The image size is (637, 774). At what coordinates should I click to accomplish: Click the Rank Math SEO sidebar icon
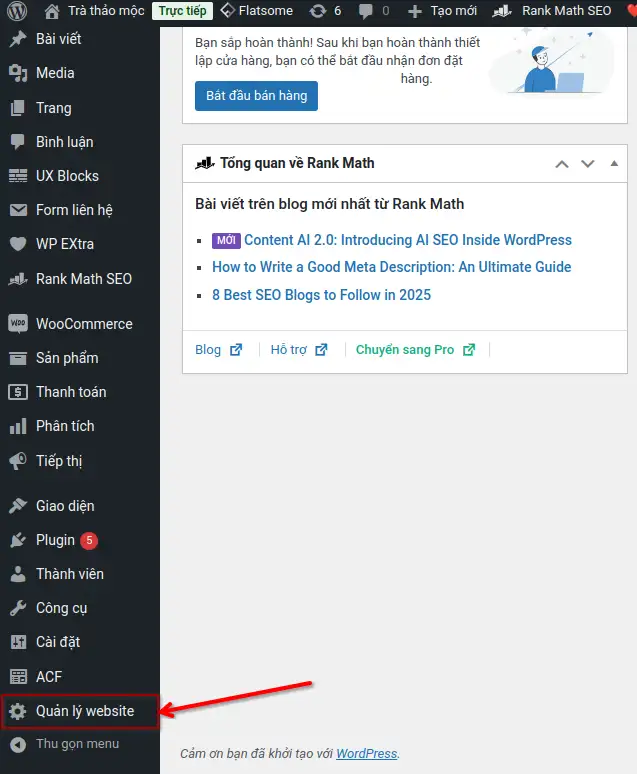pos(18,279)
